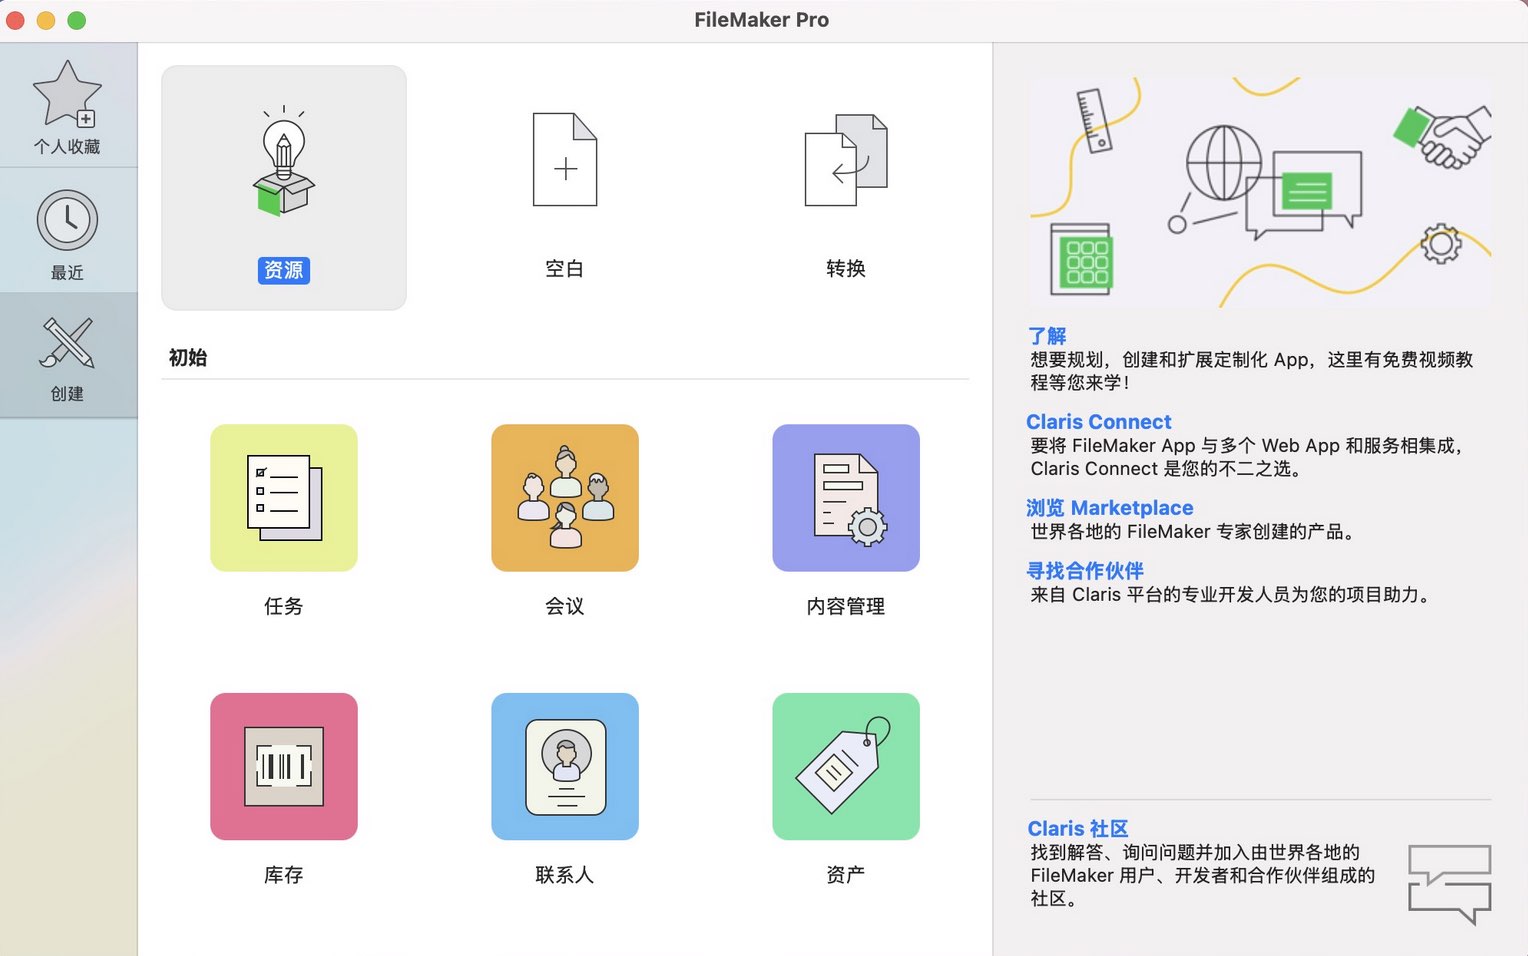
Task: Click the learning resources banner illustration
Action: click(x=1260, y=191)
